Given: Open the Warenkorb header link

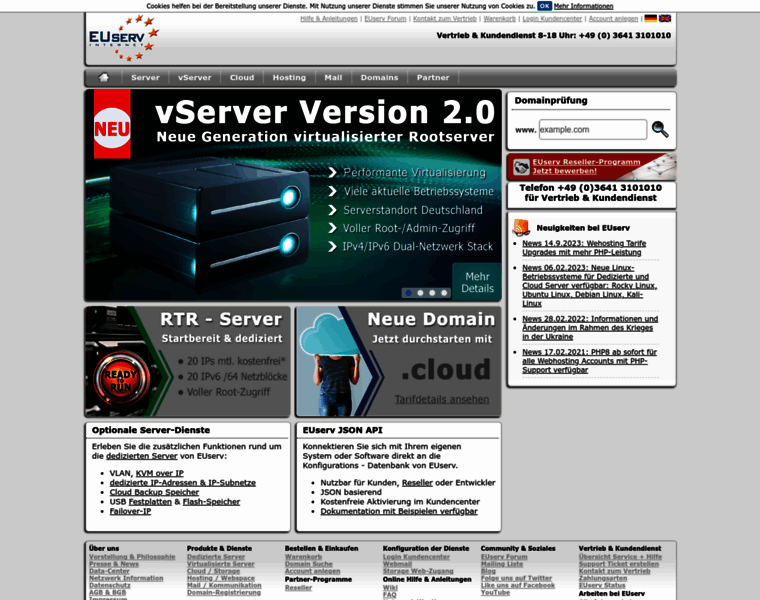Looking at the screenshot, I should coord(499,19).
